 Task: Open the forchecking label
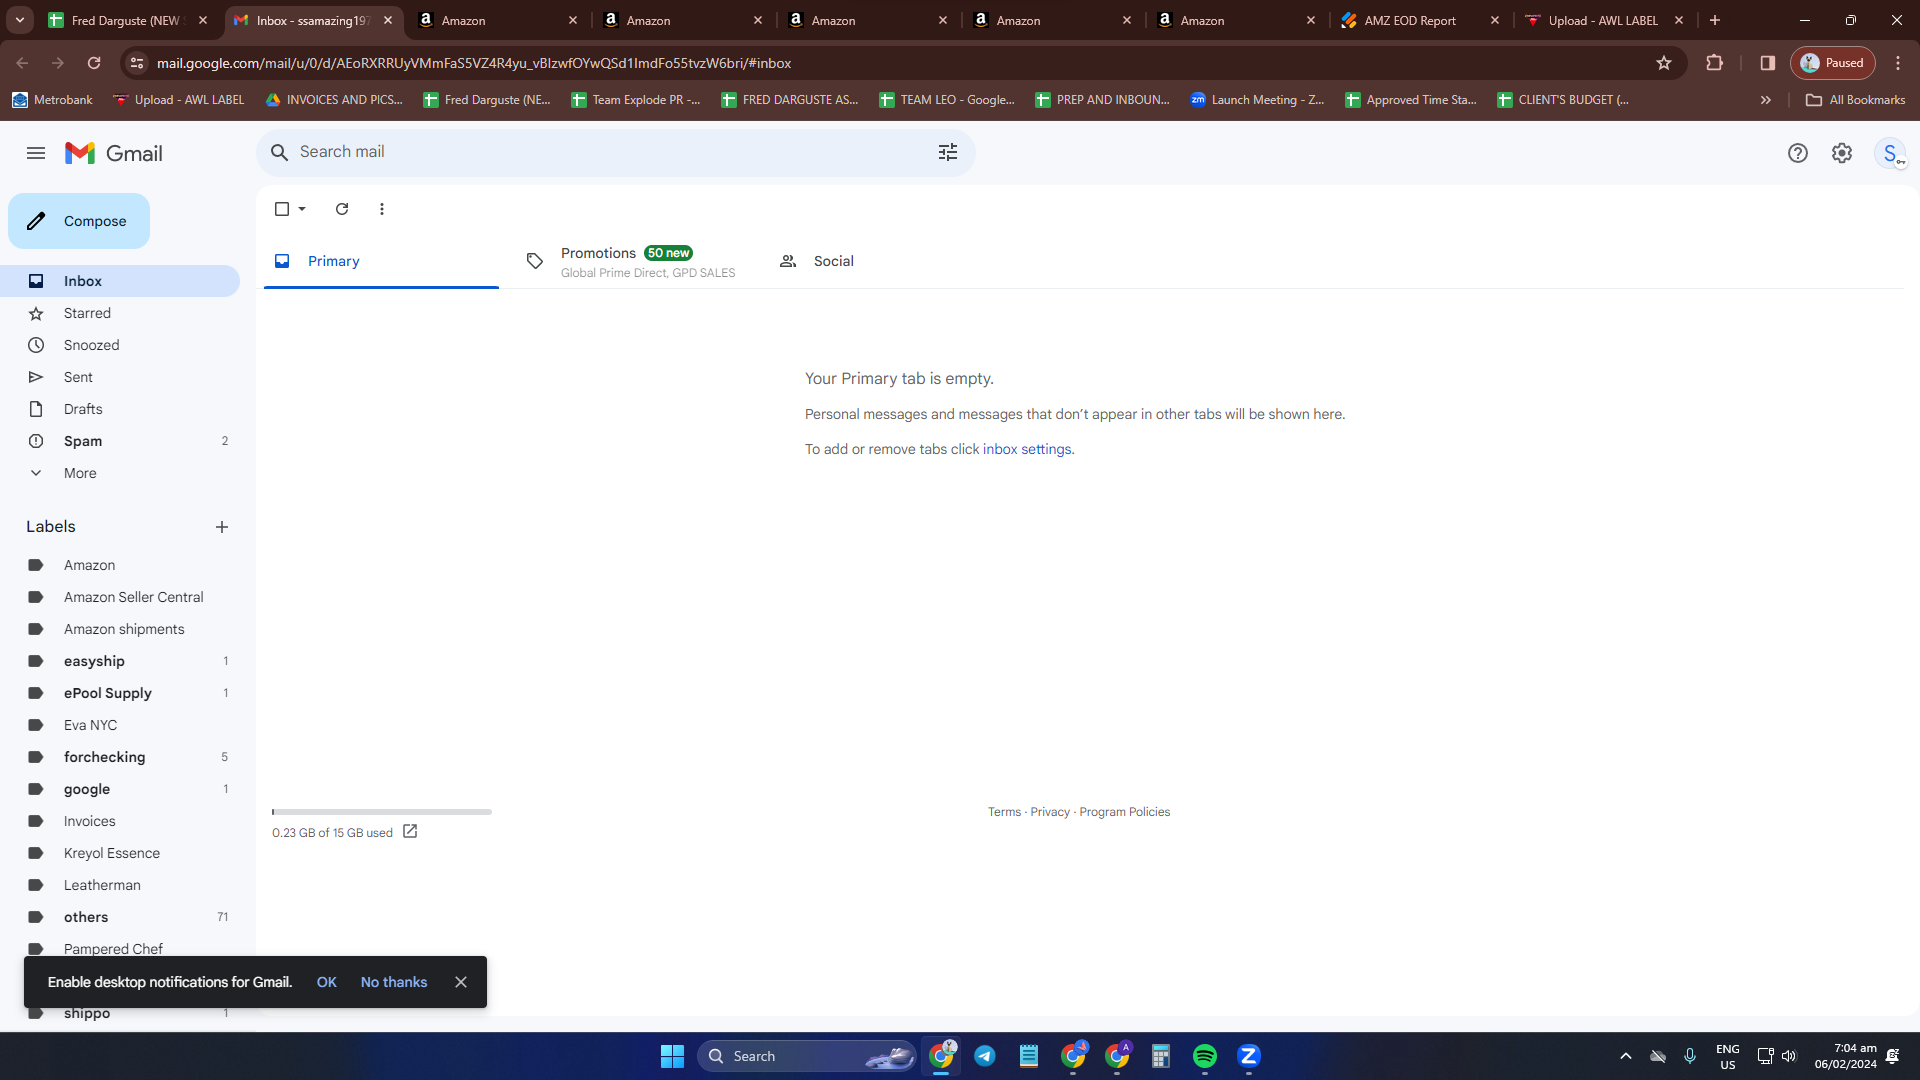120,757
